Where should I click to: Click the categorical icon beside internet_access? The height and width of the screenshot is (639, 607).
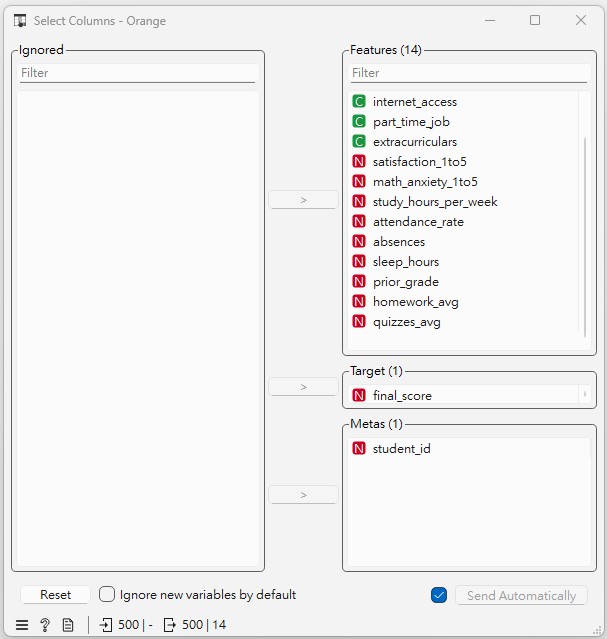(359, 102)
